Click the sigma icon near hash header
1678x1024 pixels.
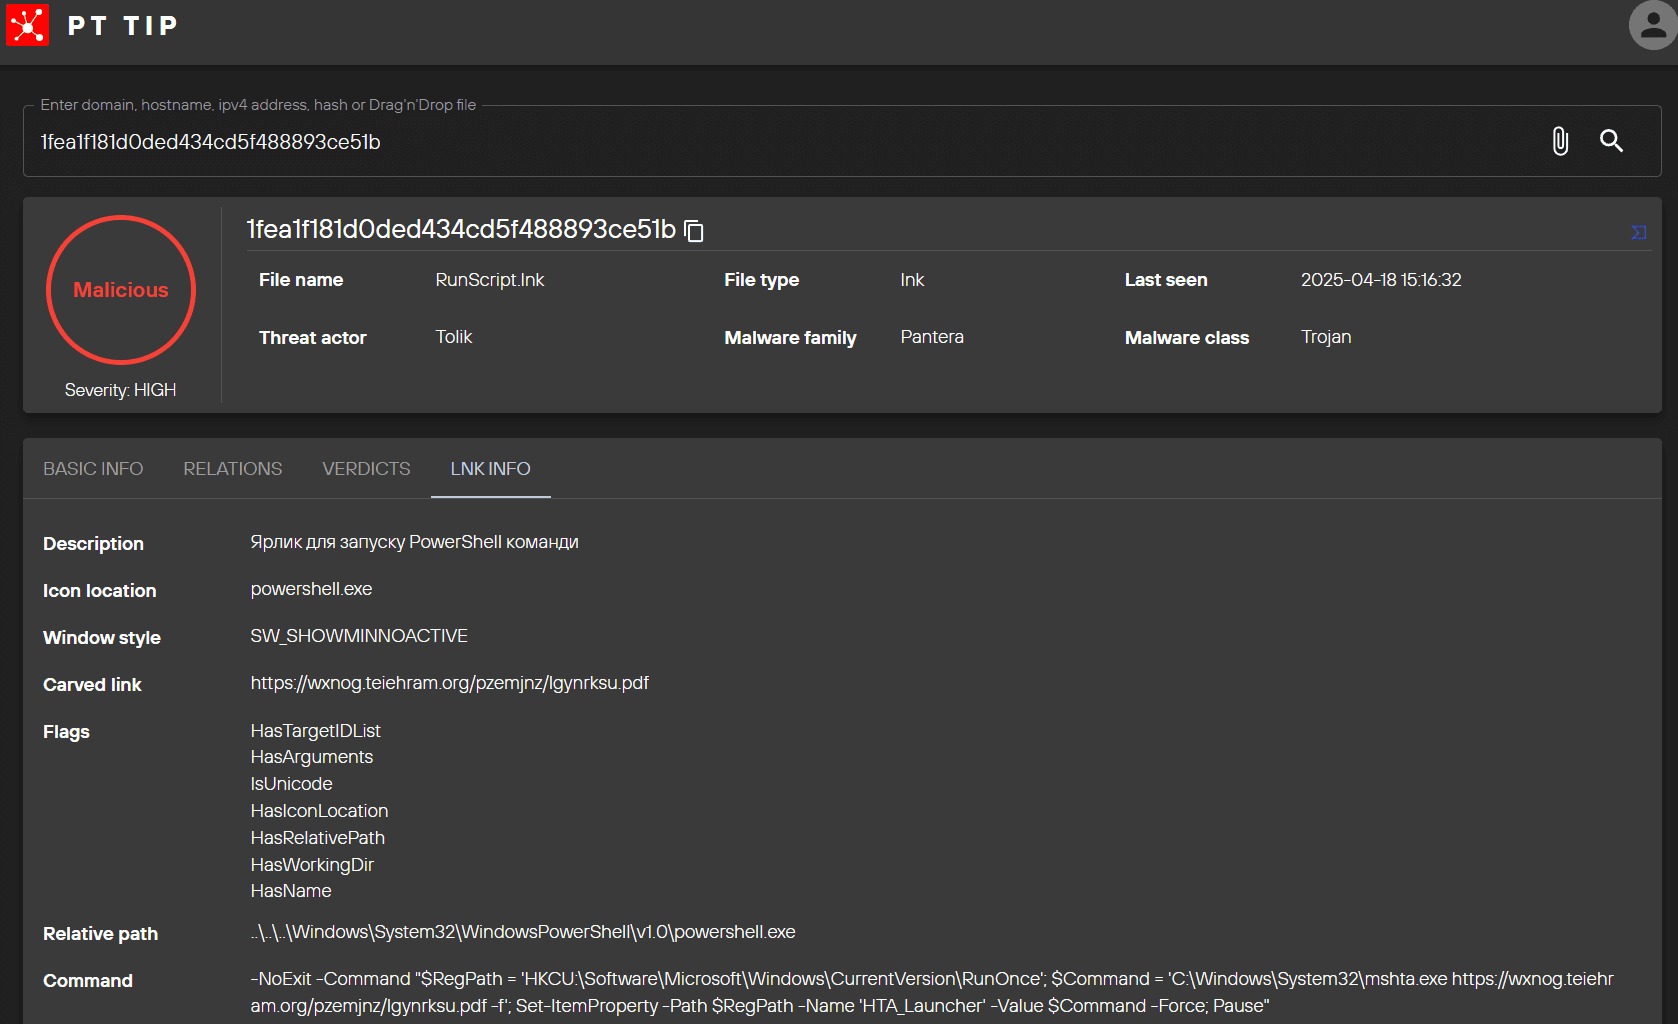[x=1638, y=232]
